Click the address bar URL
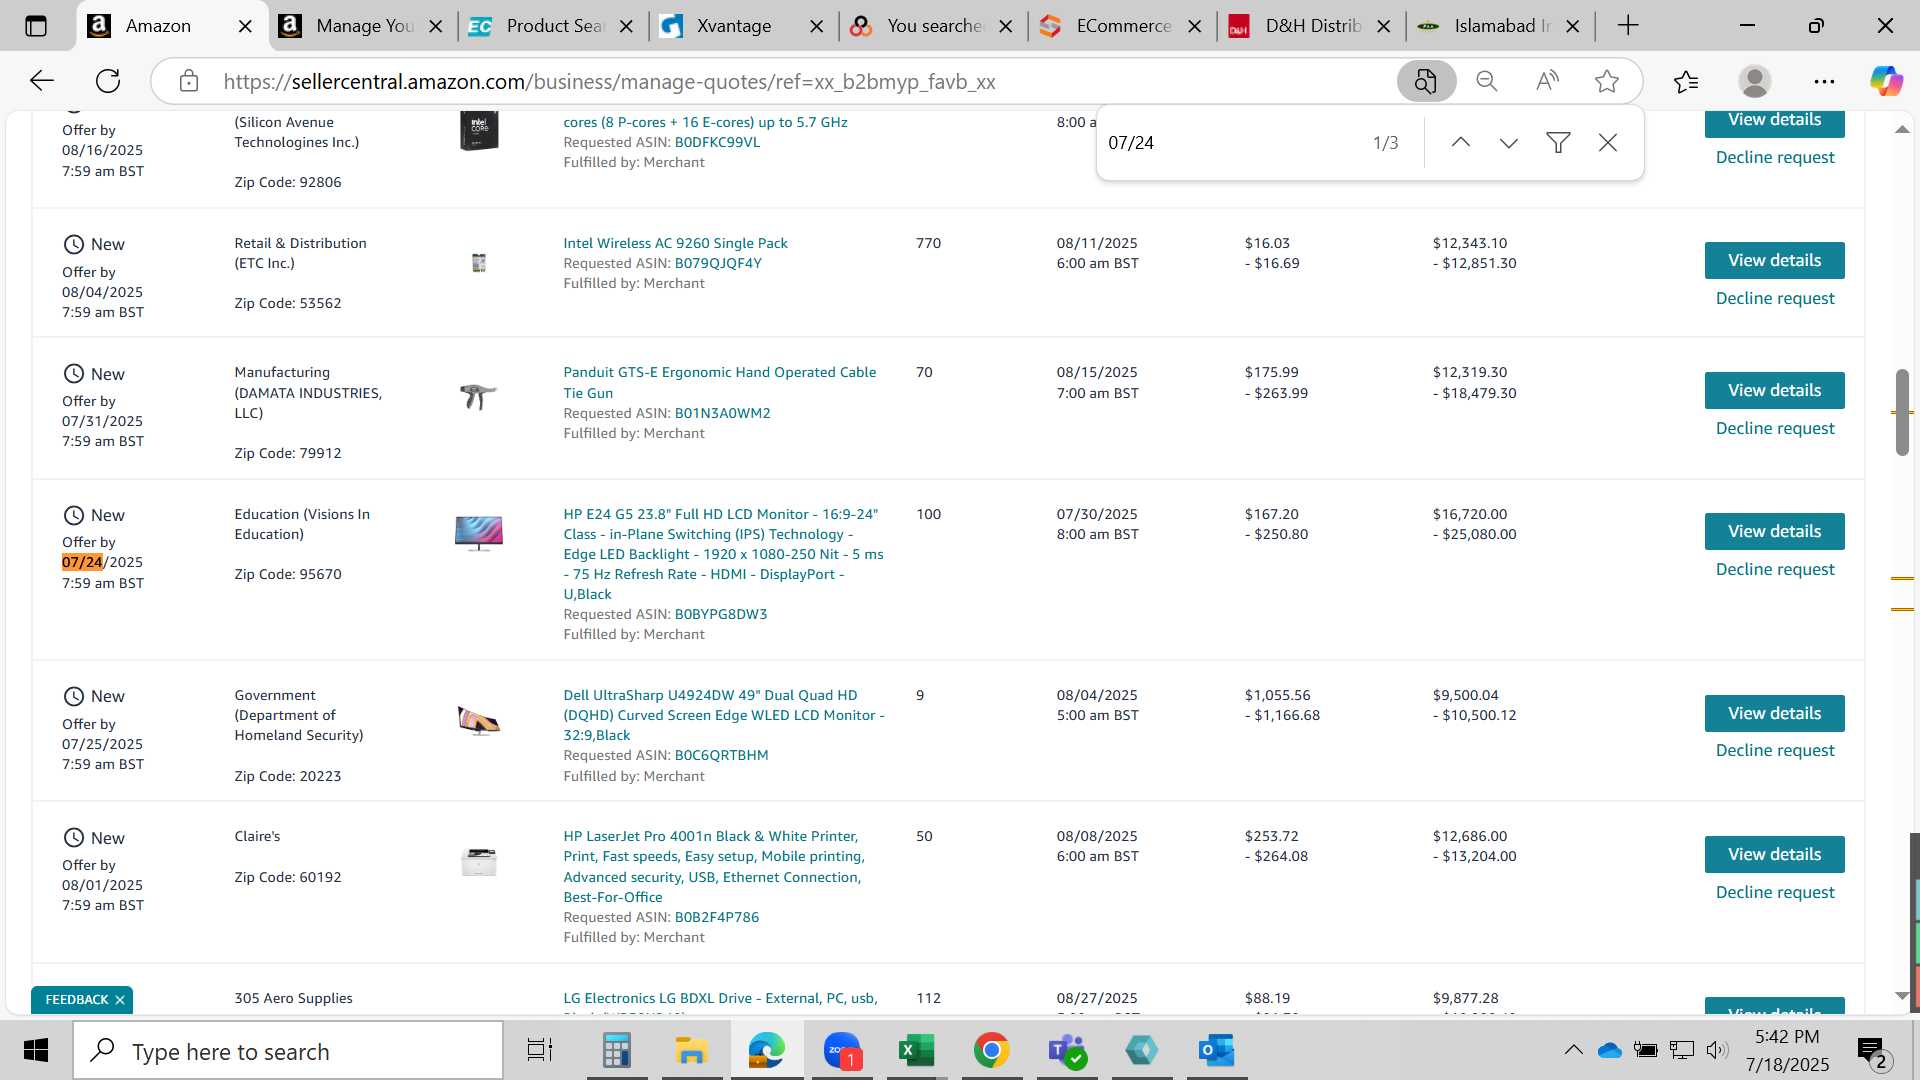The height and width of the screenshot is (1080, 1920). (x=609, y=82)
